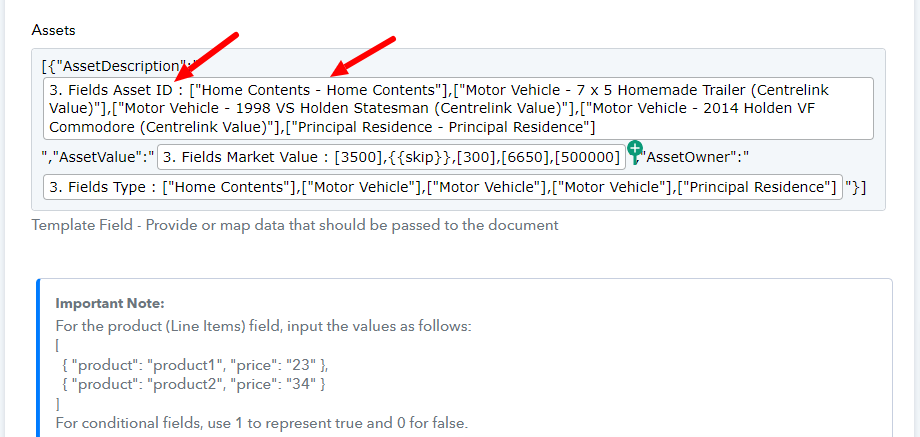This screenshot has height=437, width=920.
Task: Click the {{skip}} token in Market Value
Action: tap(421, 157)
